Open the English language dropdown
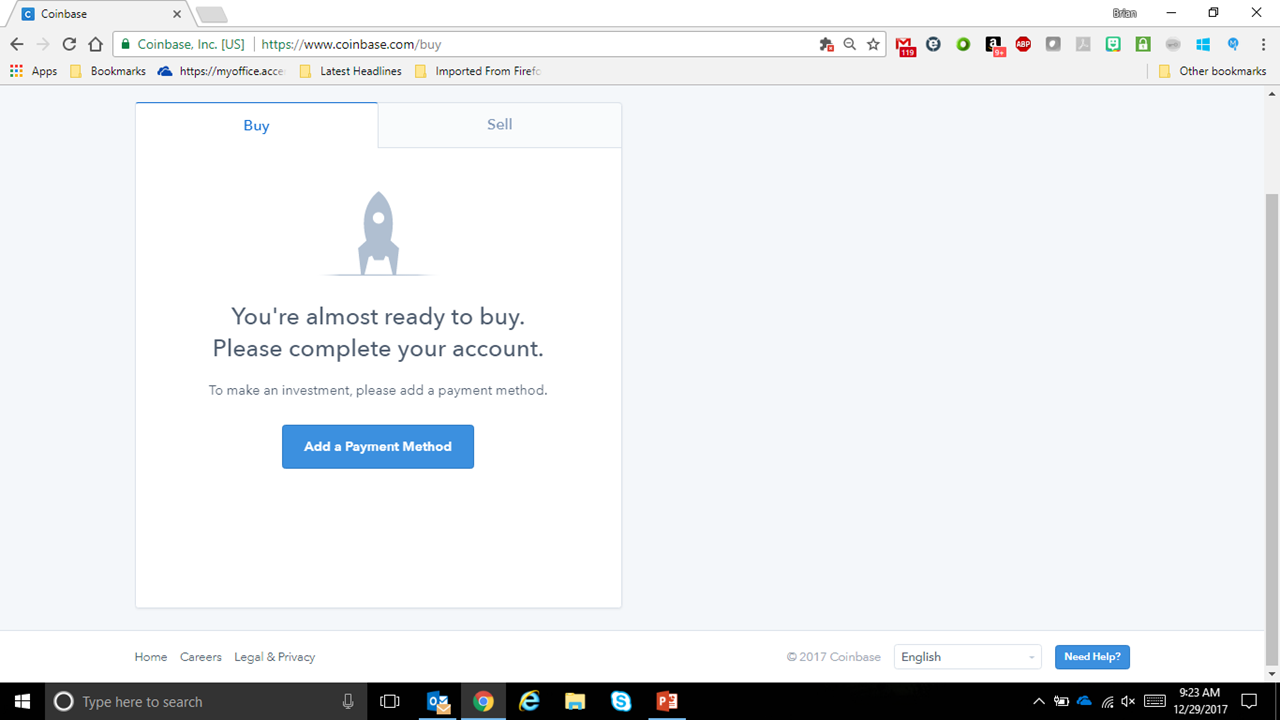 click(x=968, y=657)
